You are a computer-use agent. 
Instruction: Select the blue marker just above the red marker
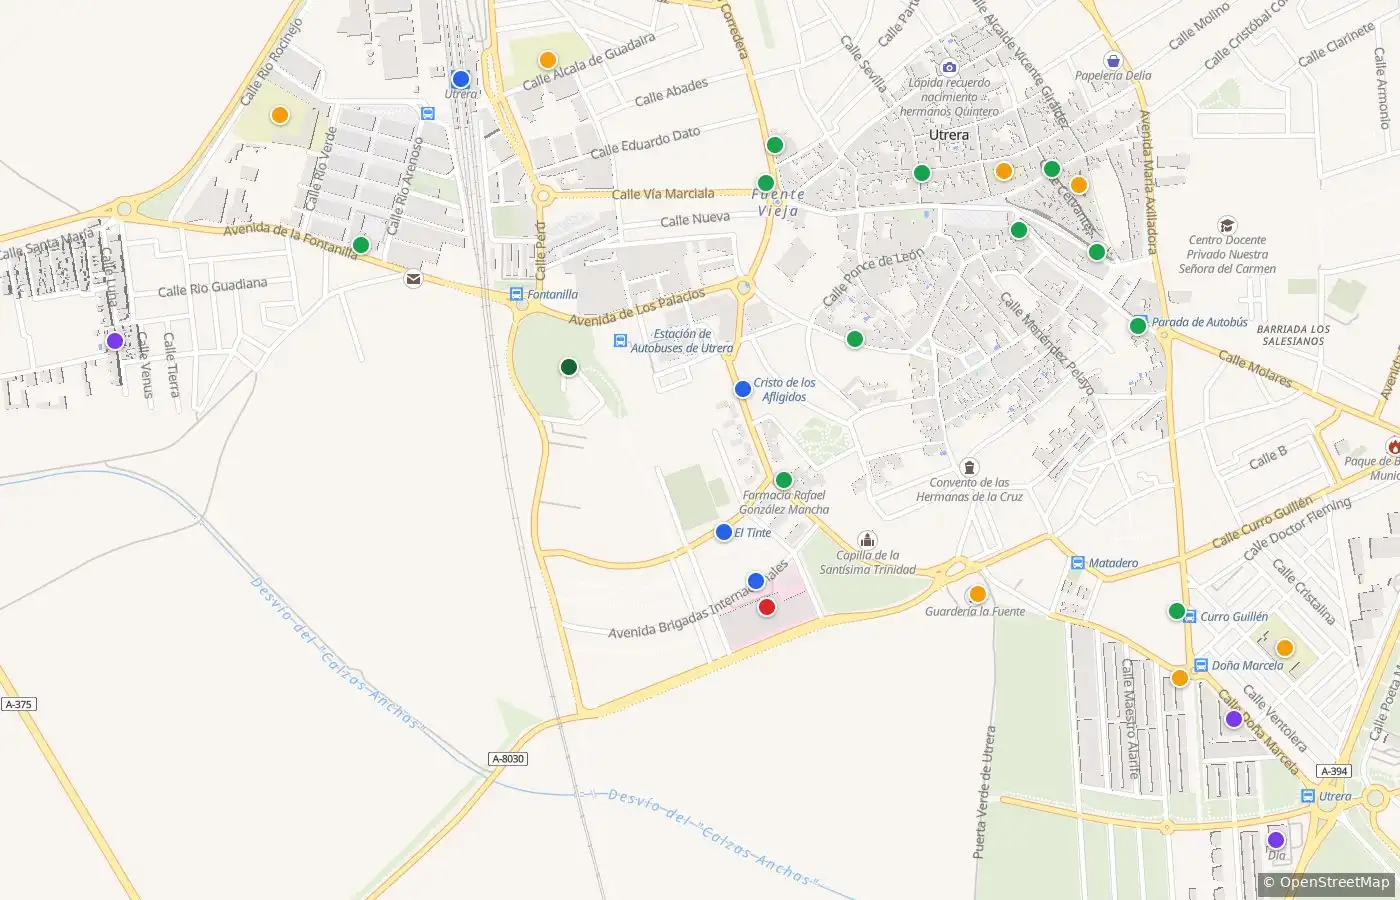click(x=756, y=581)
